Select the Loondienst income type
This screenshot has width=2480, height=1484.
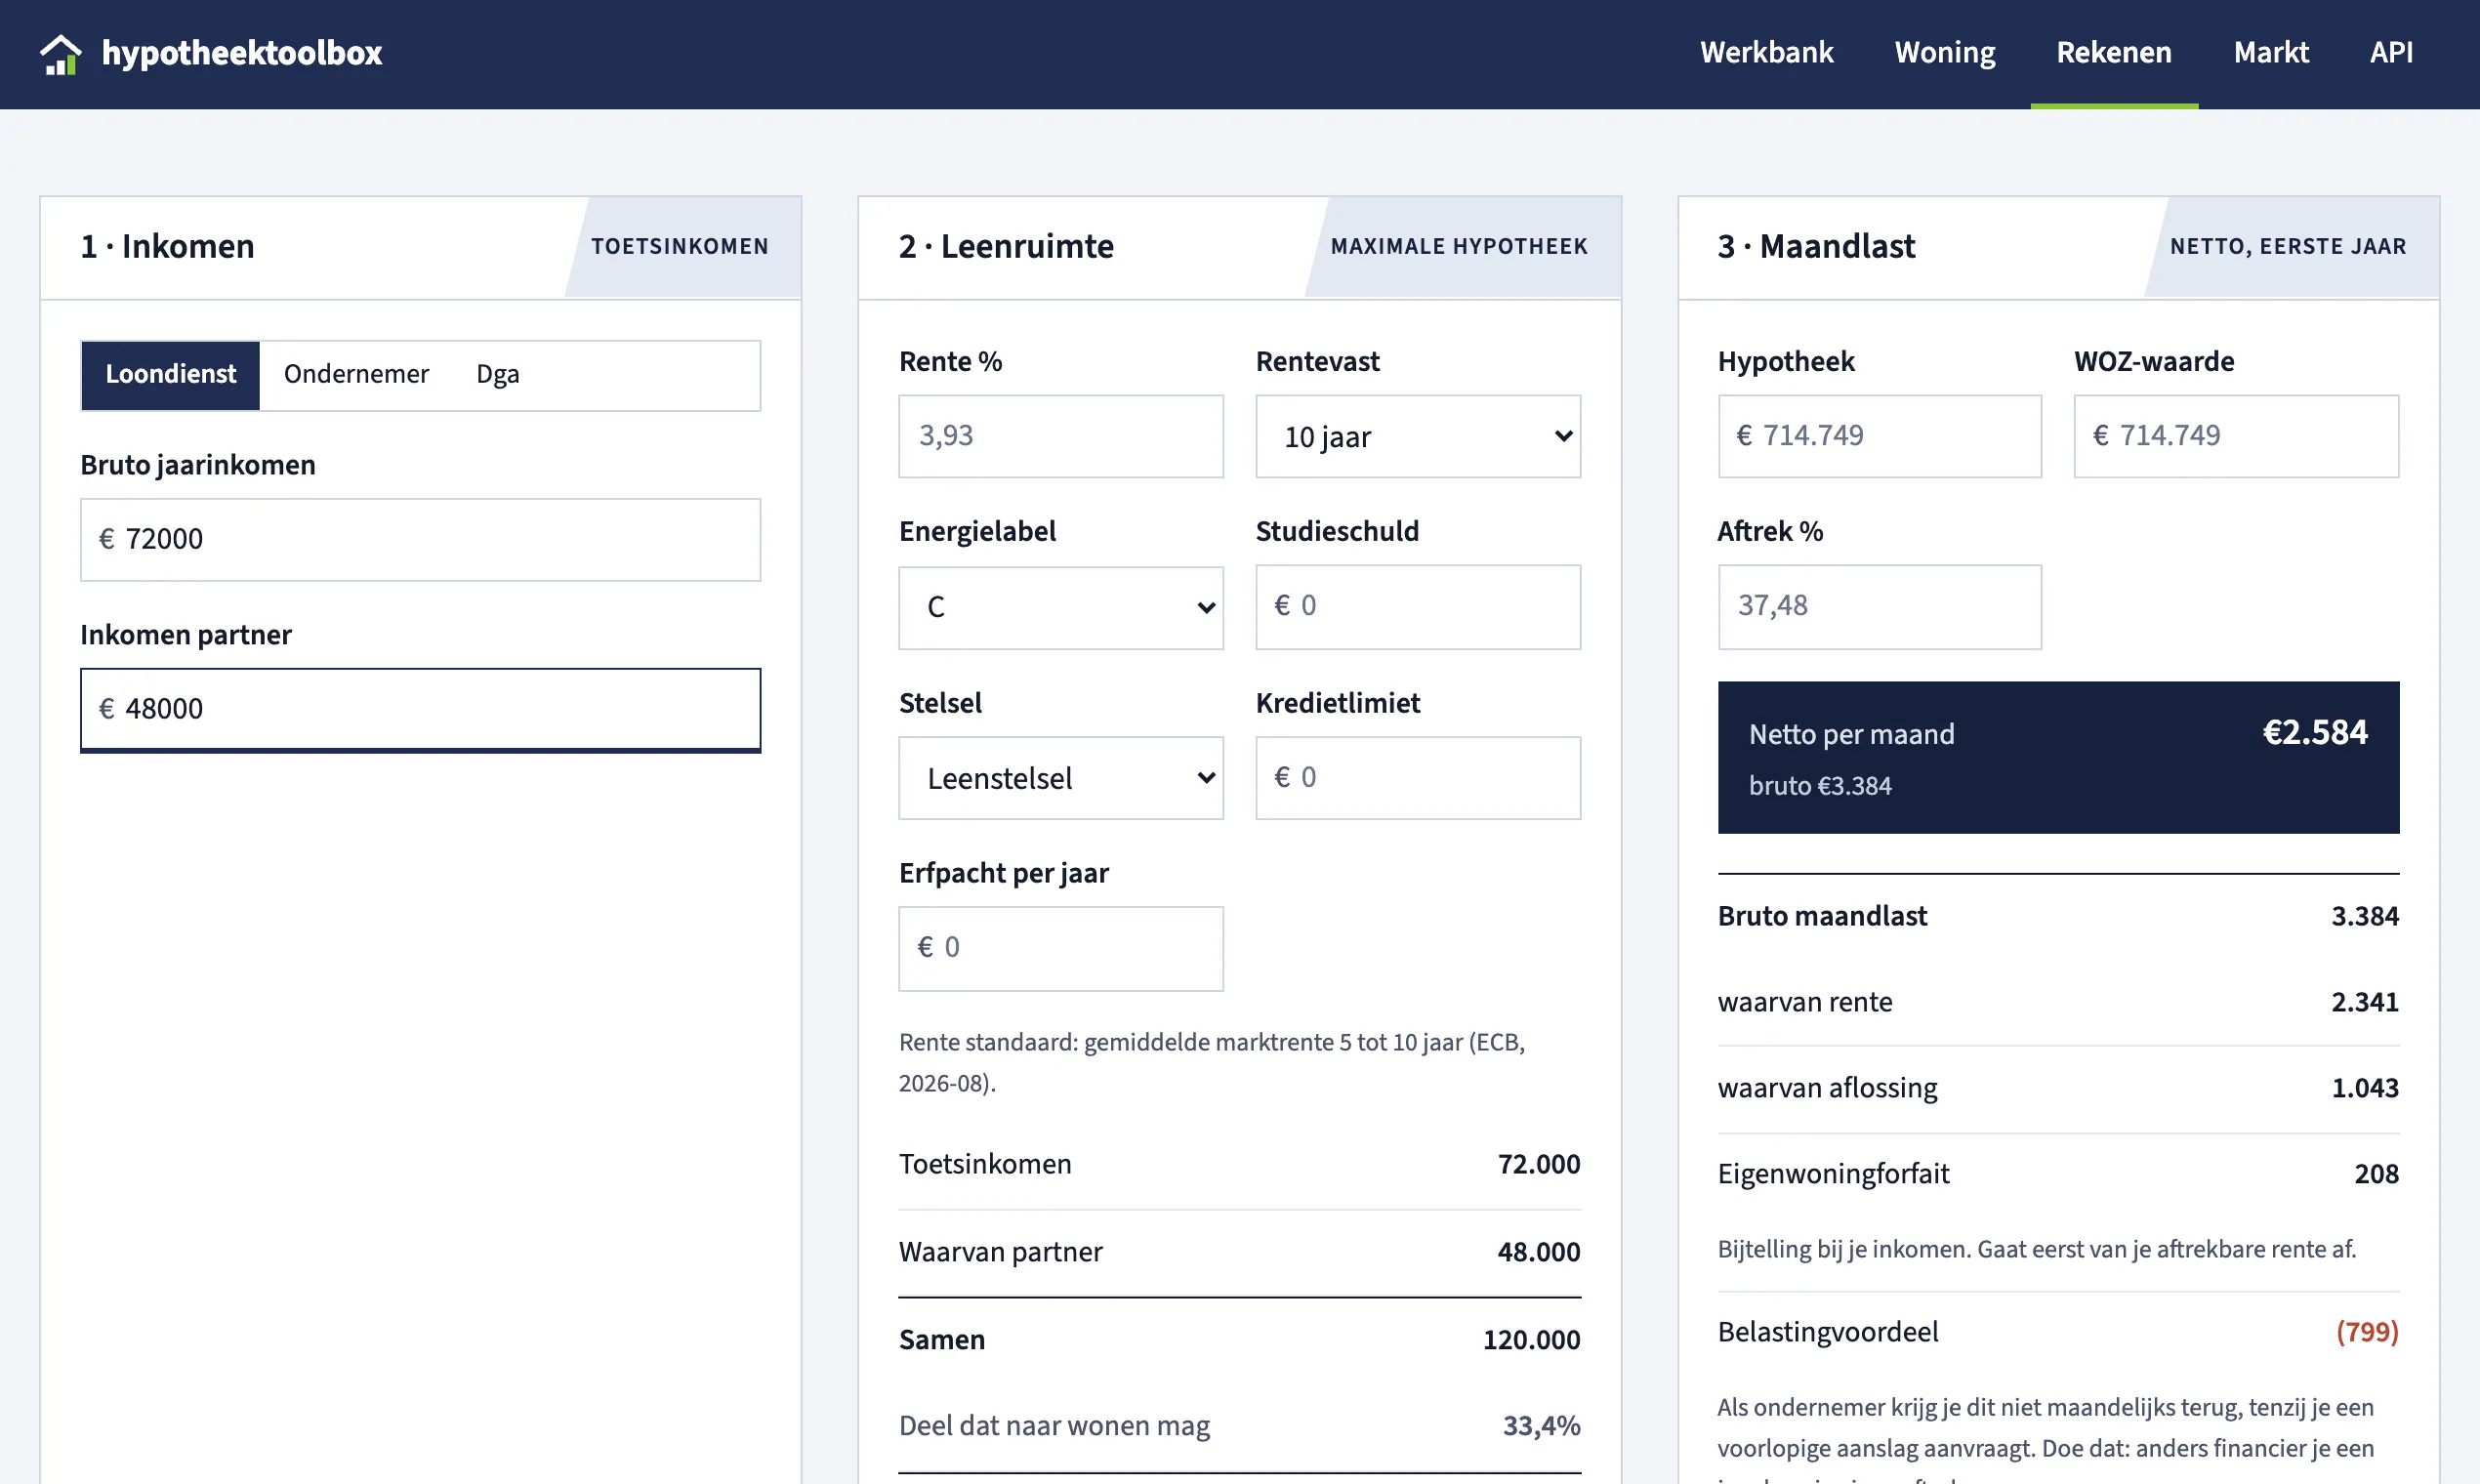tap(170, 375)
